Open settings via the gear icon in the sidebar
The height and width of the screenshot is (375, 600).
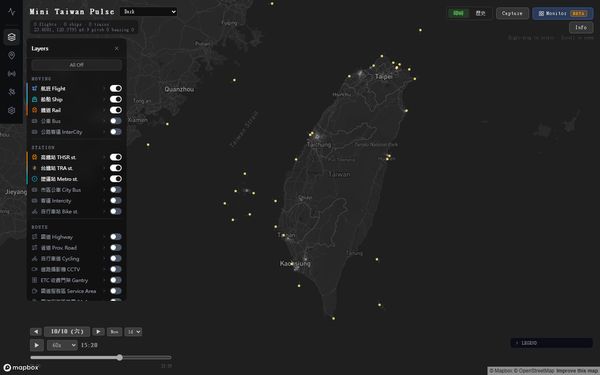[x=11, y=110]
